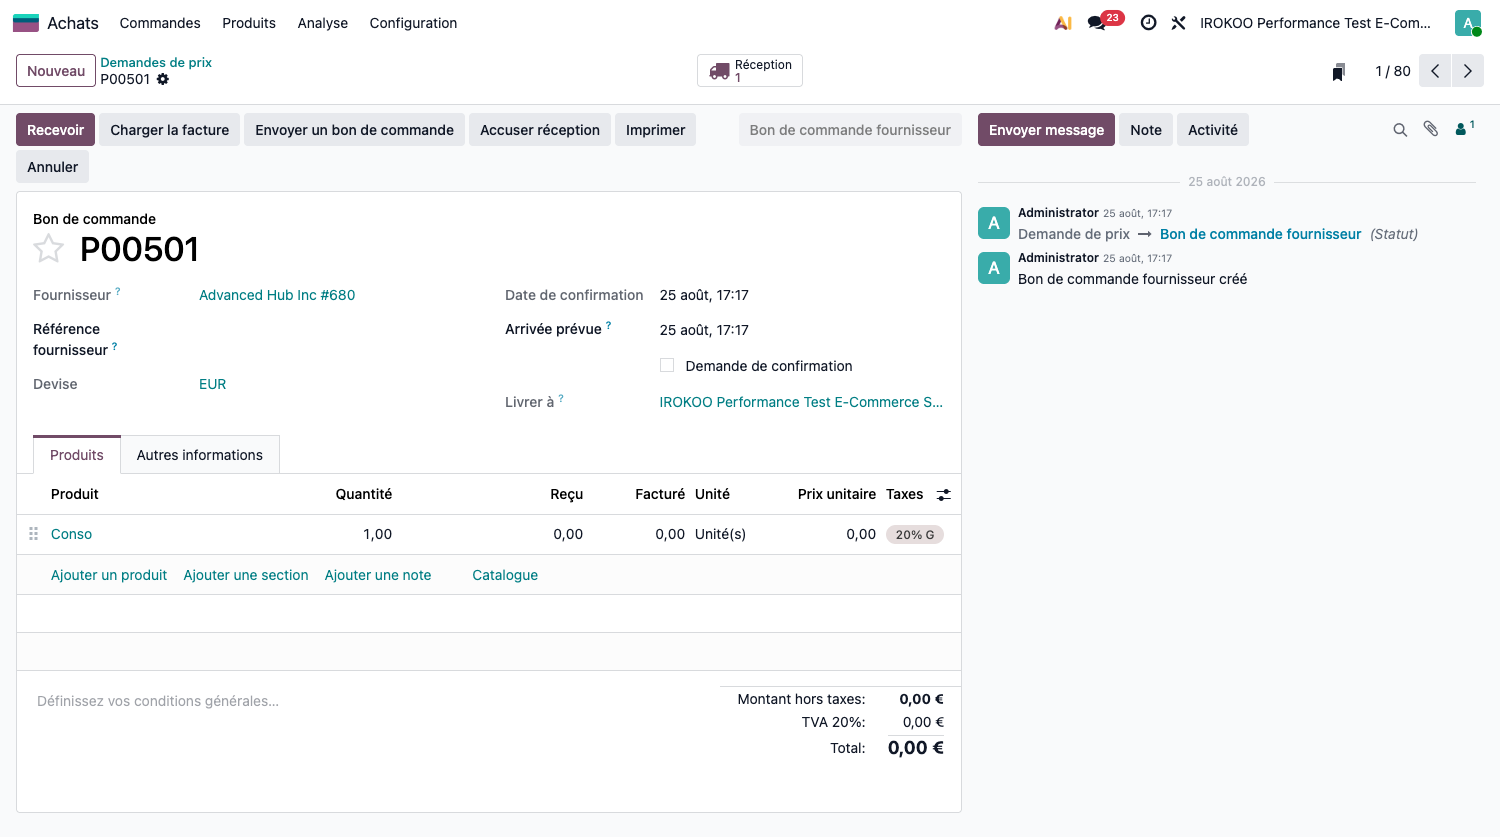Click Envoyer message in chatter
The image size is (1500, 837).
1046,130
